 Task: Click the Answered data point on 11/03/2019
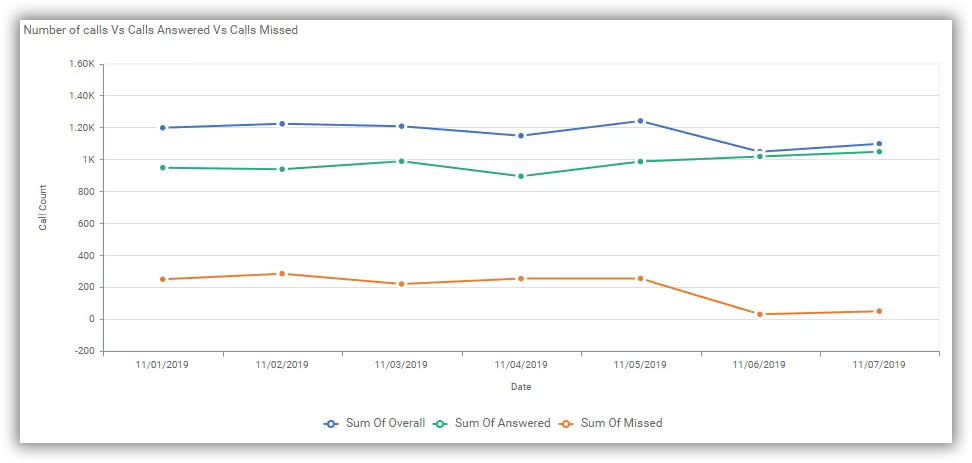[401, 161]
